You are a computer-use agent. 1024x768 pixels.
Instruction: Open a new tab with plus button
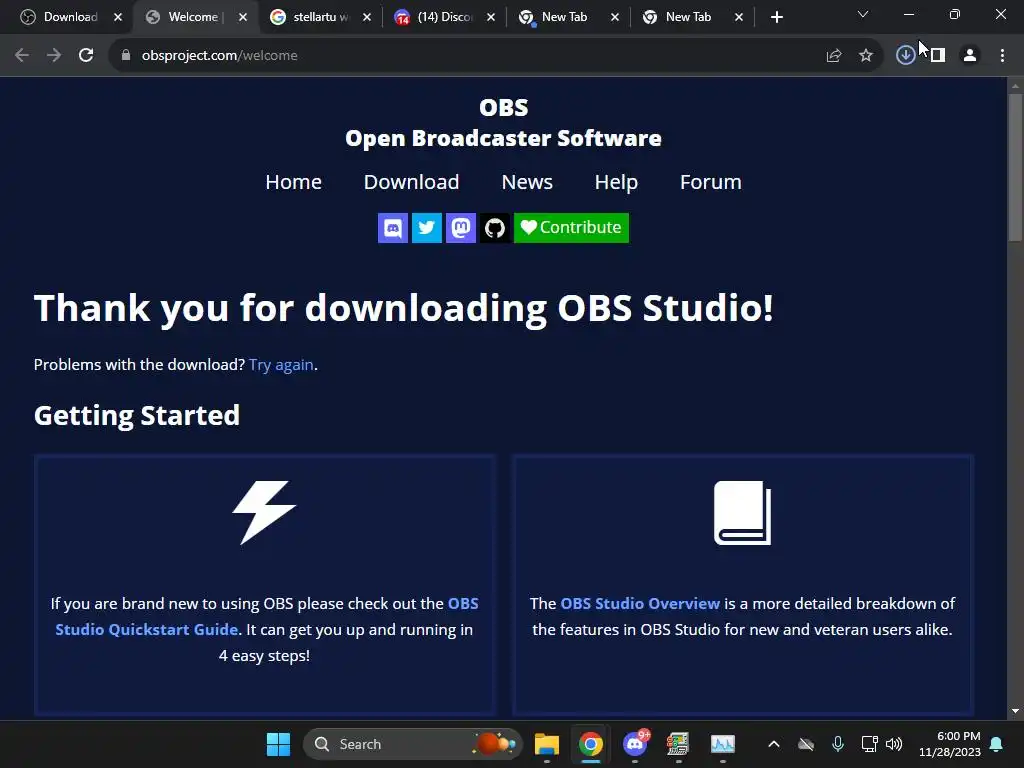click(x=776, y=17)
